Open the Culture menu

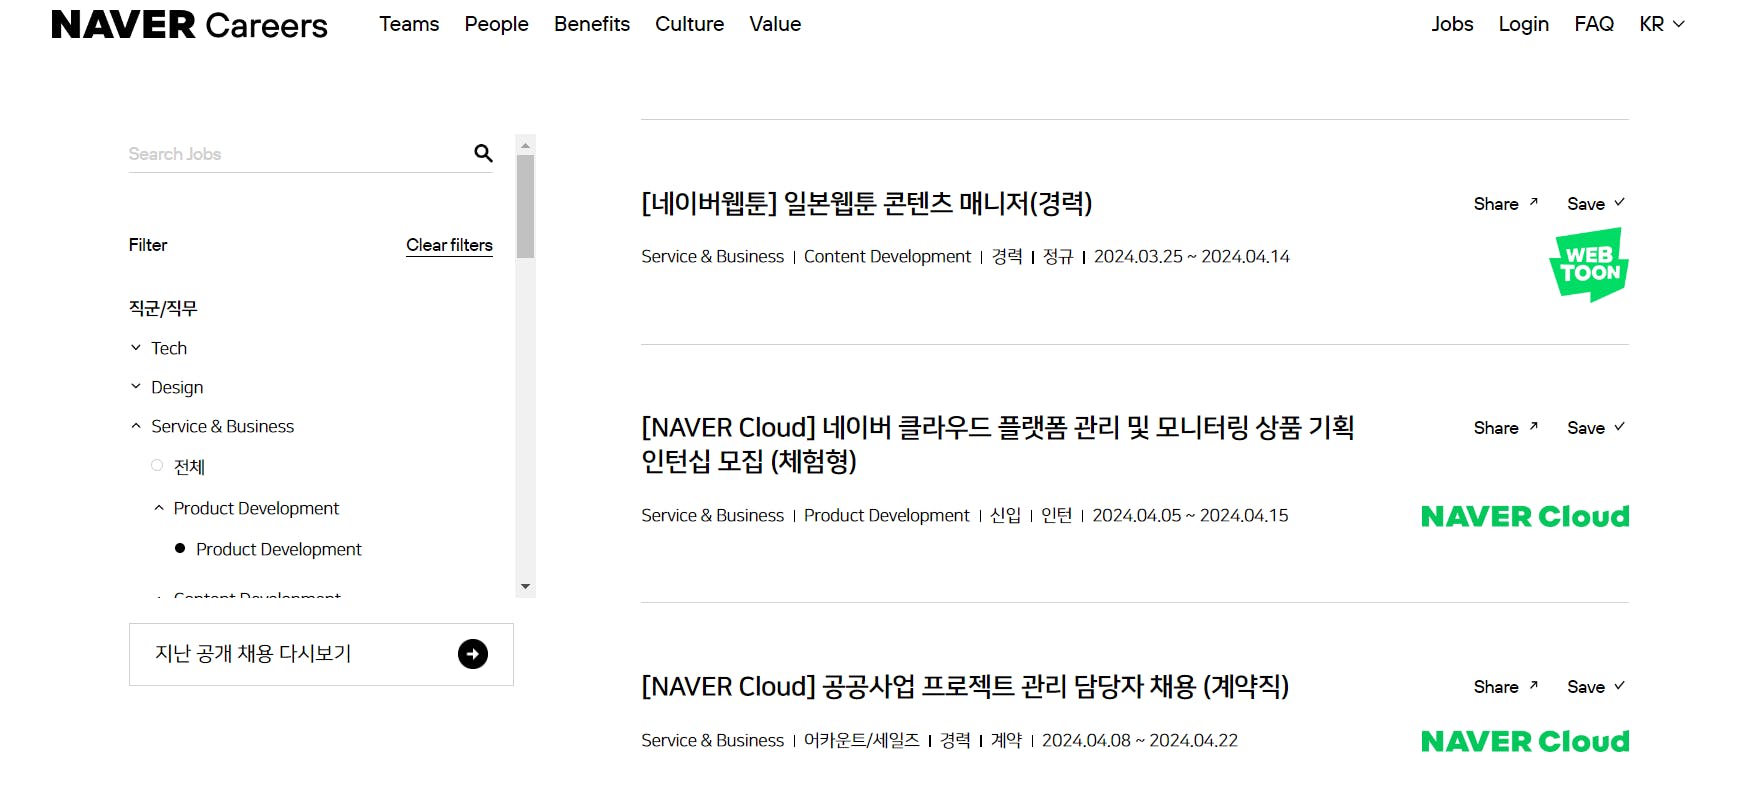coord(689,24)
